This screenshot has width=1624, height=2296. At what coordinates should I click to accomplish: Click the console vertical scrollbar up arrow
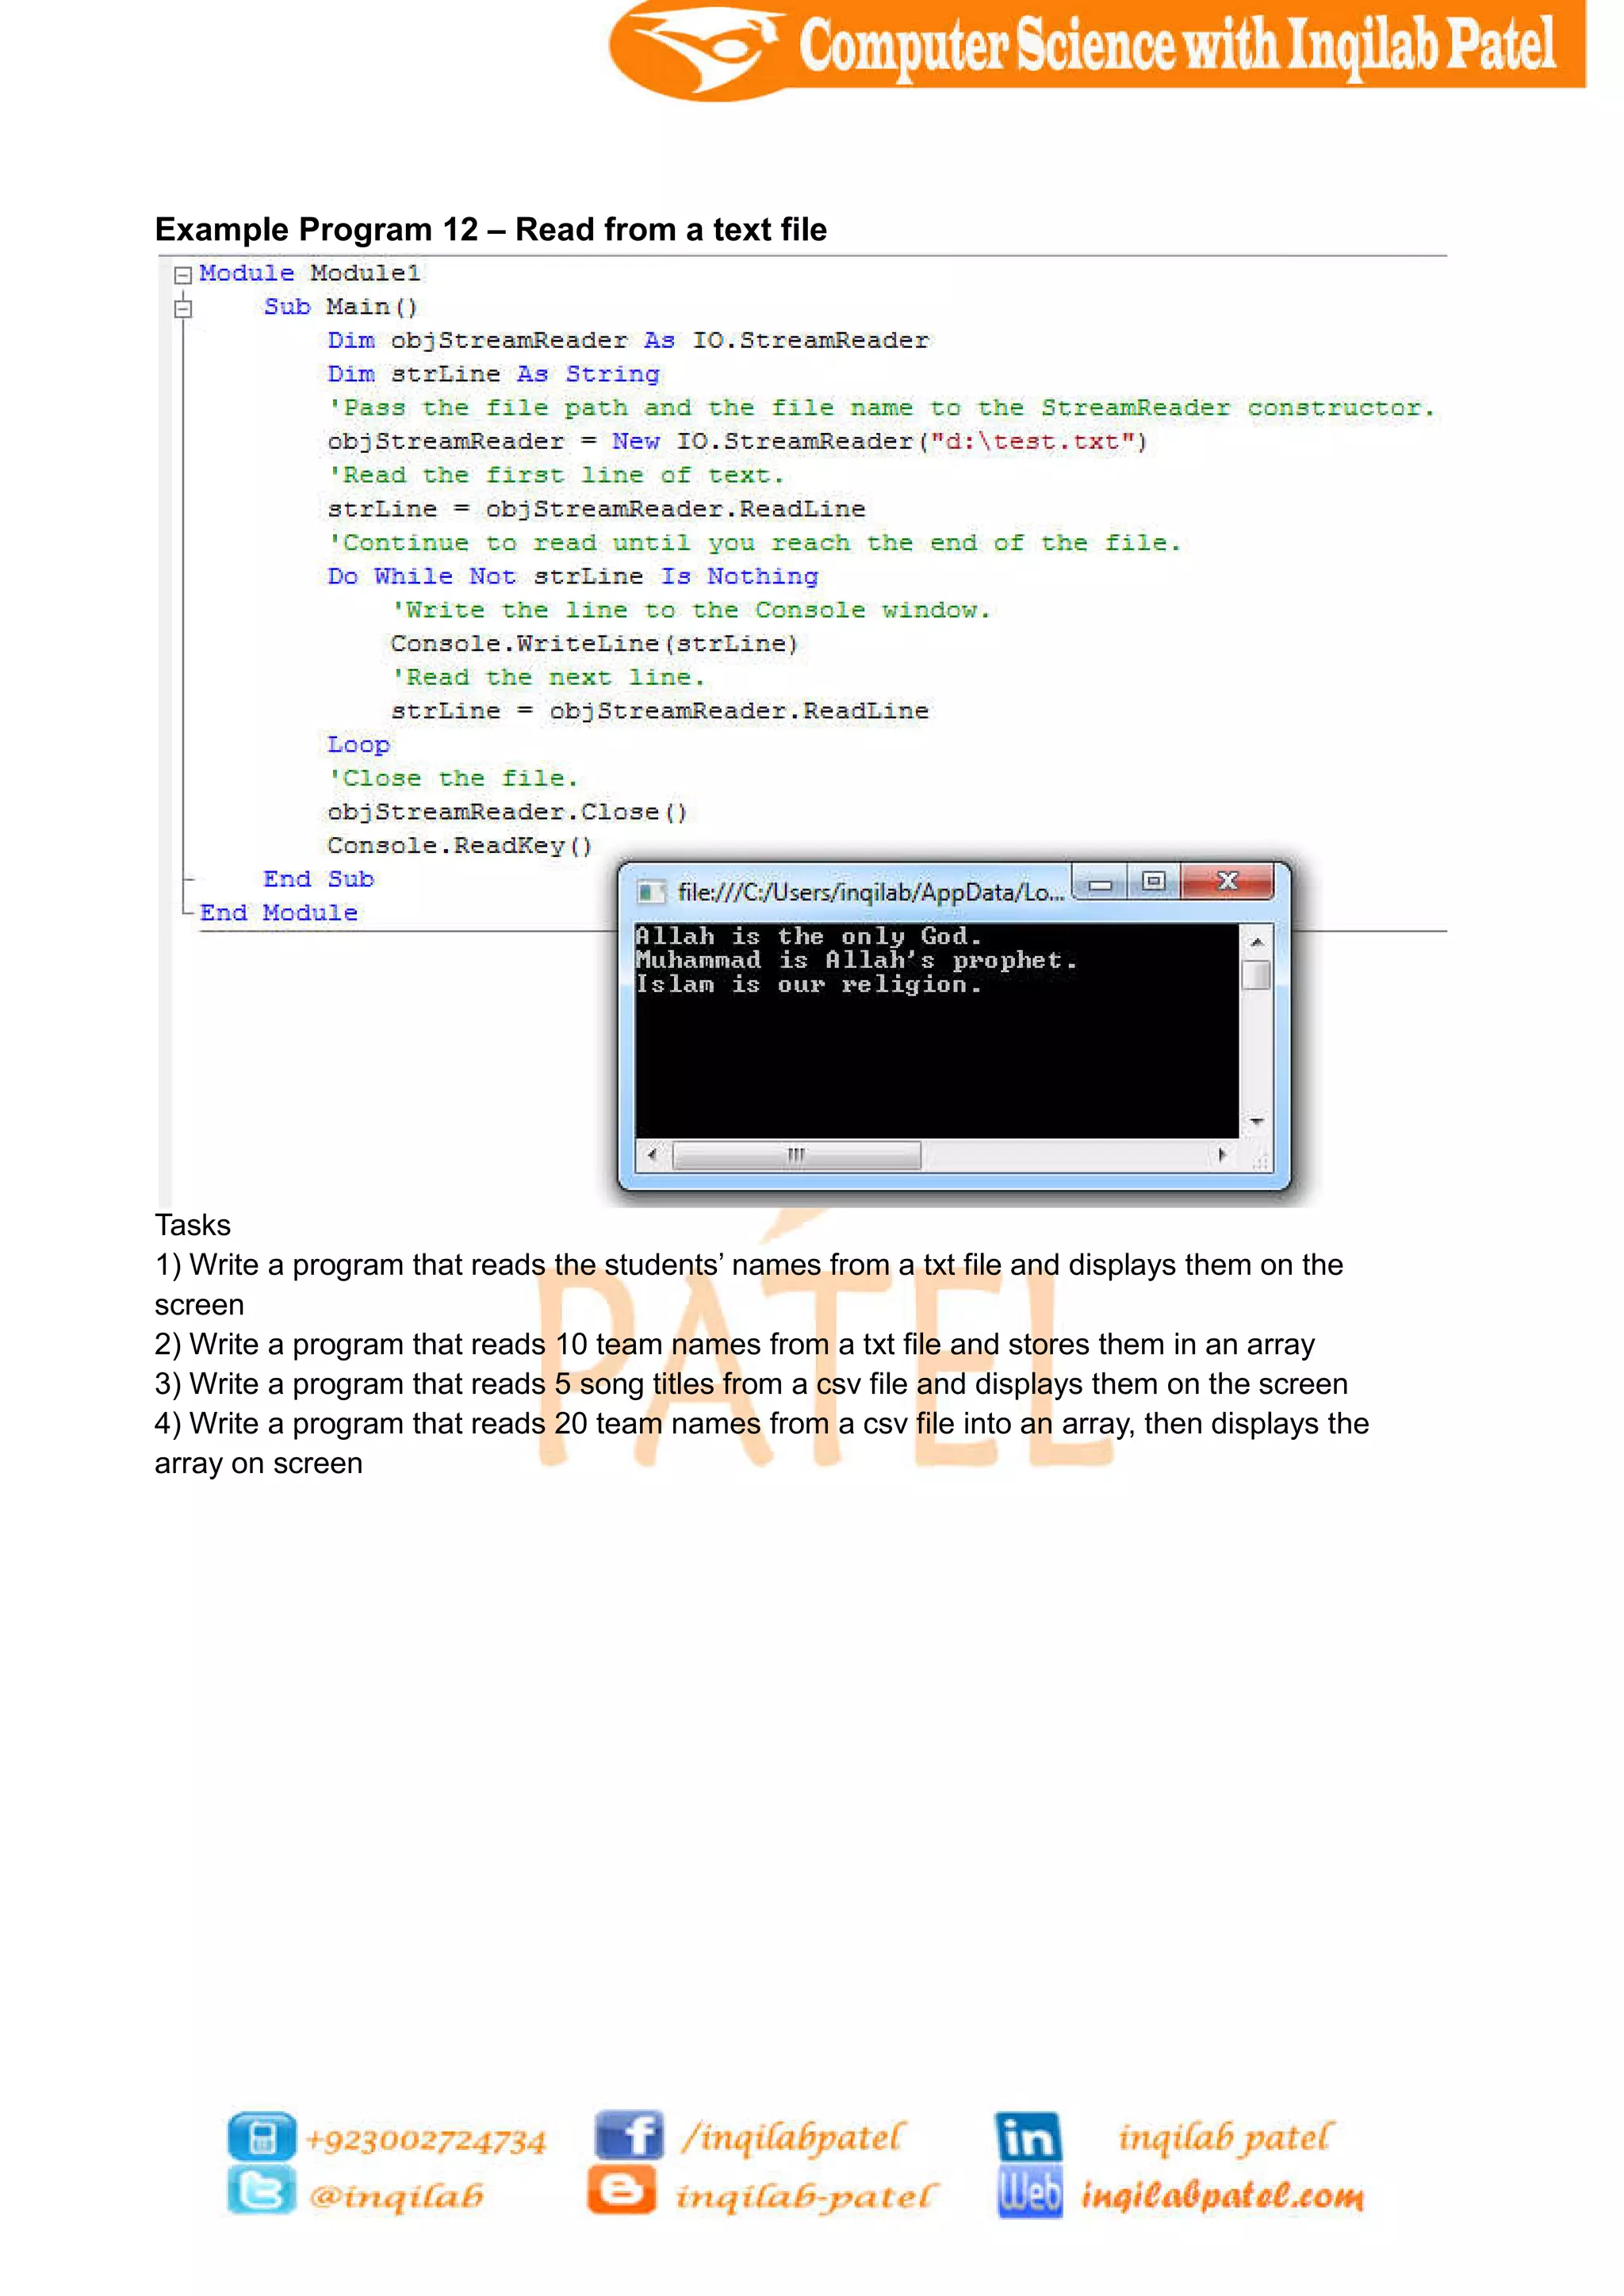point(1256,941)
